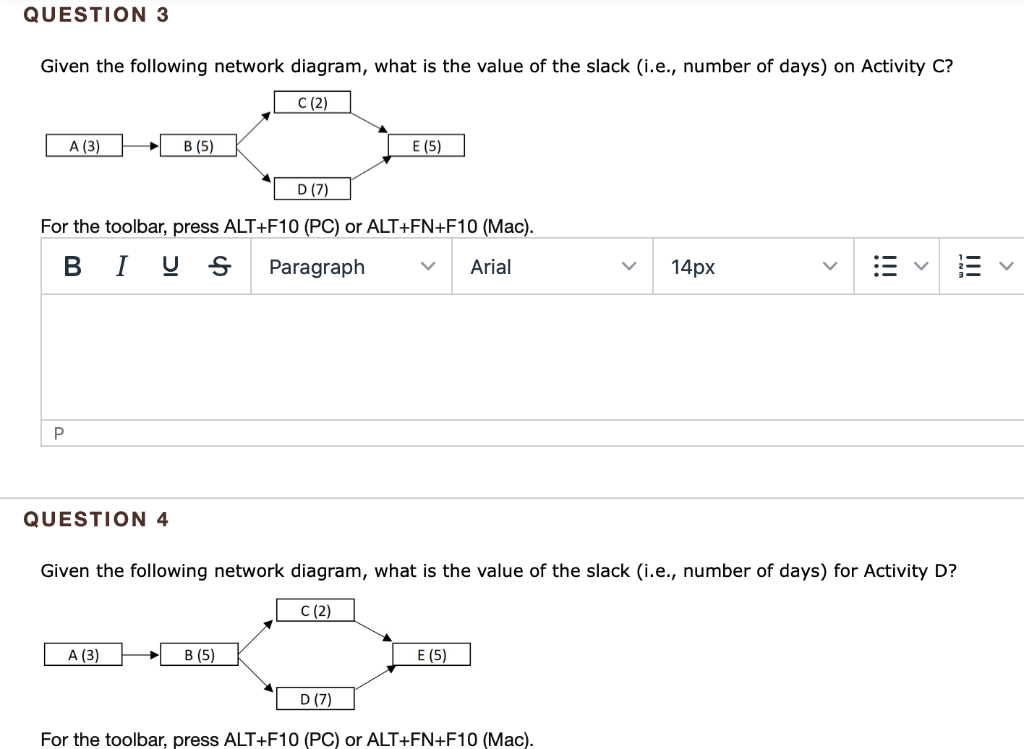Select the QUESTION 3 heading
Screen dimensions: 1024x749
click(x=96, y=14)
